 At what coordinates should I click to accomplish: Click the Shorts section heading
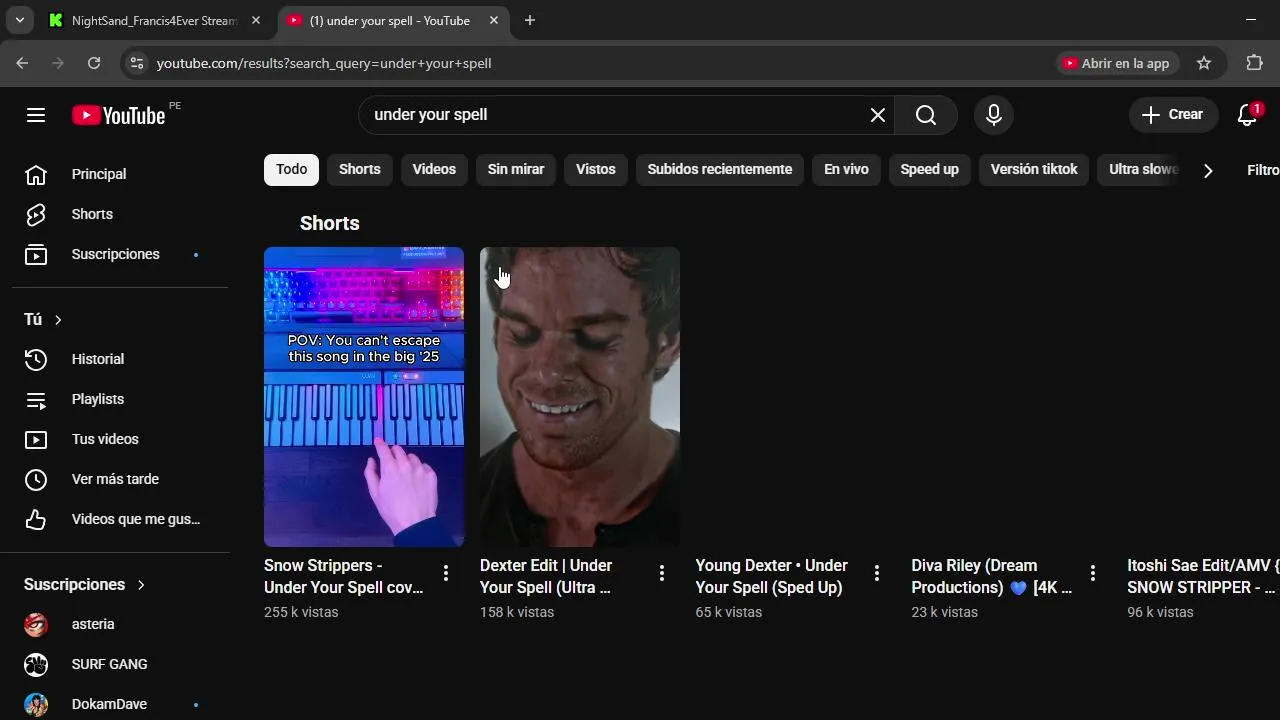point(329,223)
